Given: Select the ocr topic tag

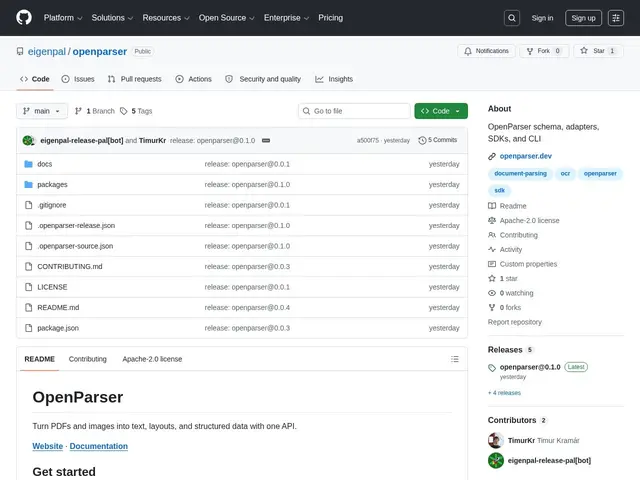Looking at the screenshot, I should (565, 173).
